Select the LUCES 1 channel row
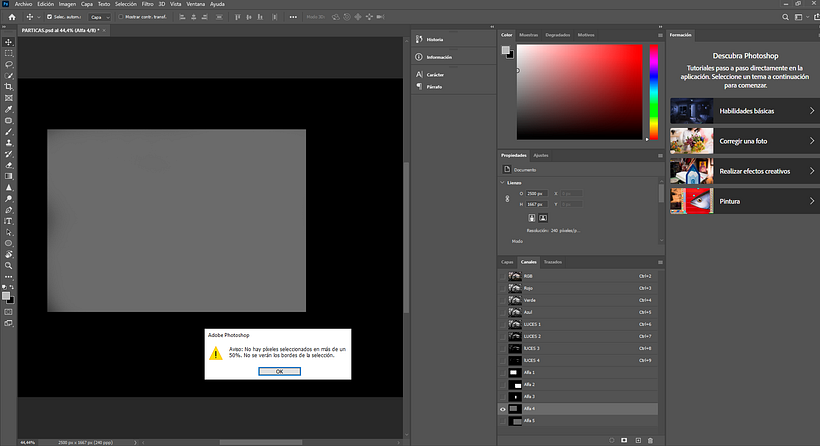Screen dimensions: 820x446 560,324
